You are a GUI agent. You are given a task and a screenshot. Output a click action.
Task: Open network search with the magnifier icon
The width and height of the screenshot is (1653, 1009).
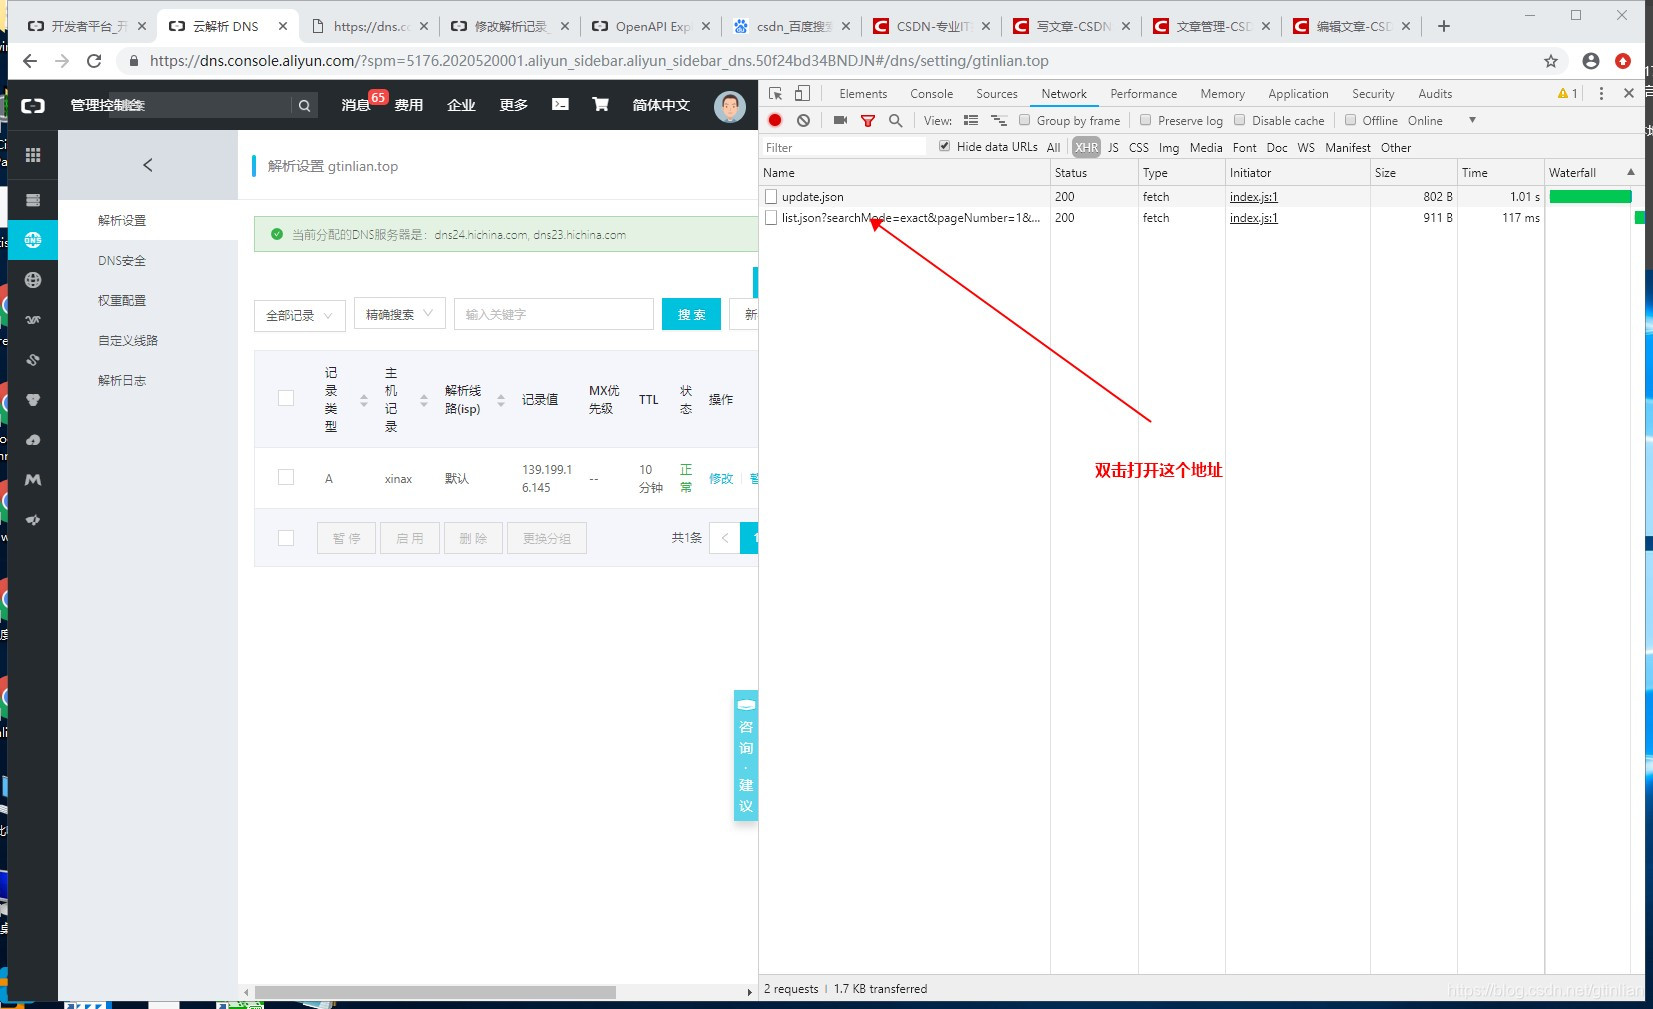[x=895, y=120]
